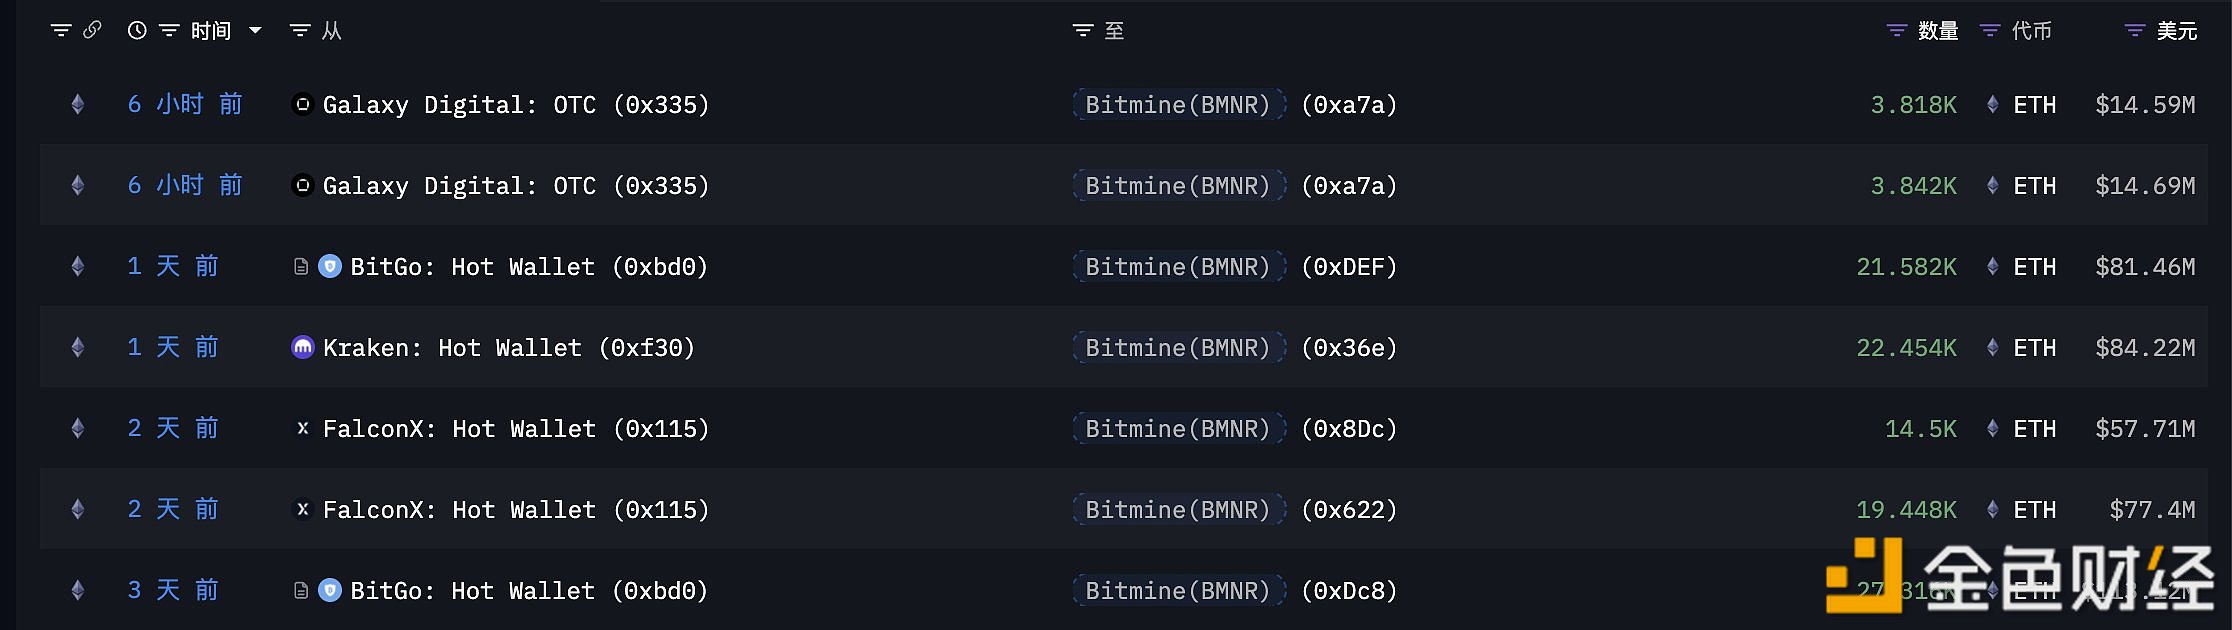
Task: Click the link icon in the header
Action: (94, 30)
